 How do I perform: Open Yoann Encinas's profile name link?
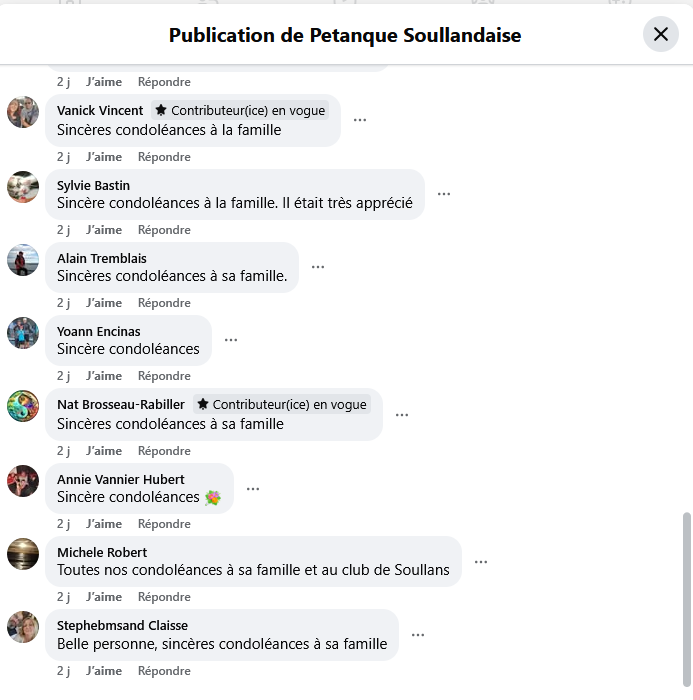(x=99, y=332)
